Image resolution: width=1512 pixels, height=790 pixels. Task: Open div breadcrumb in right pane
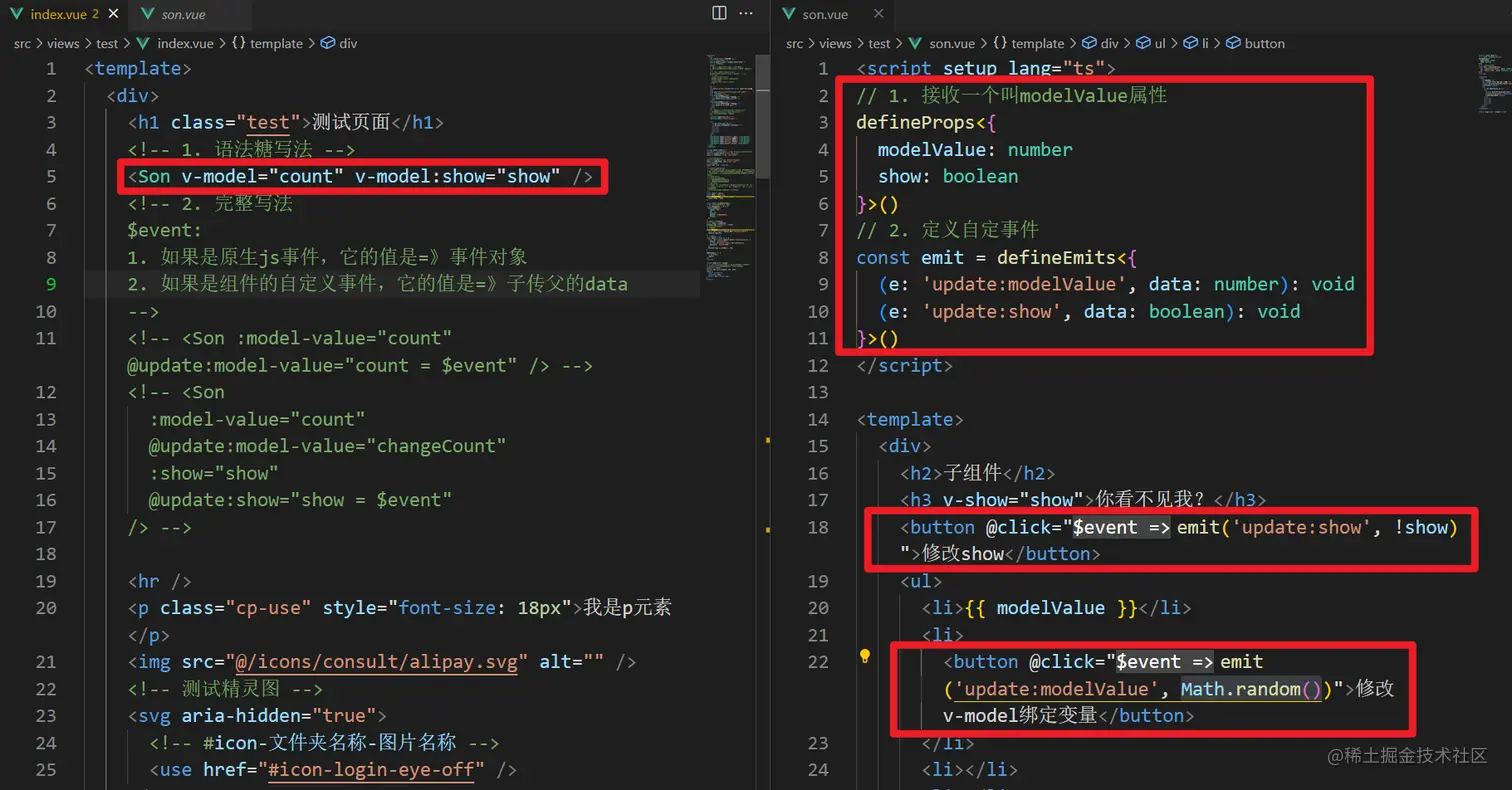[1101, 43]
